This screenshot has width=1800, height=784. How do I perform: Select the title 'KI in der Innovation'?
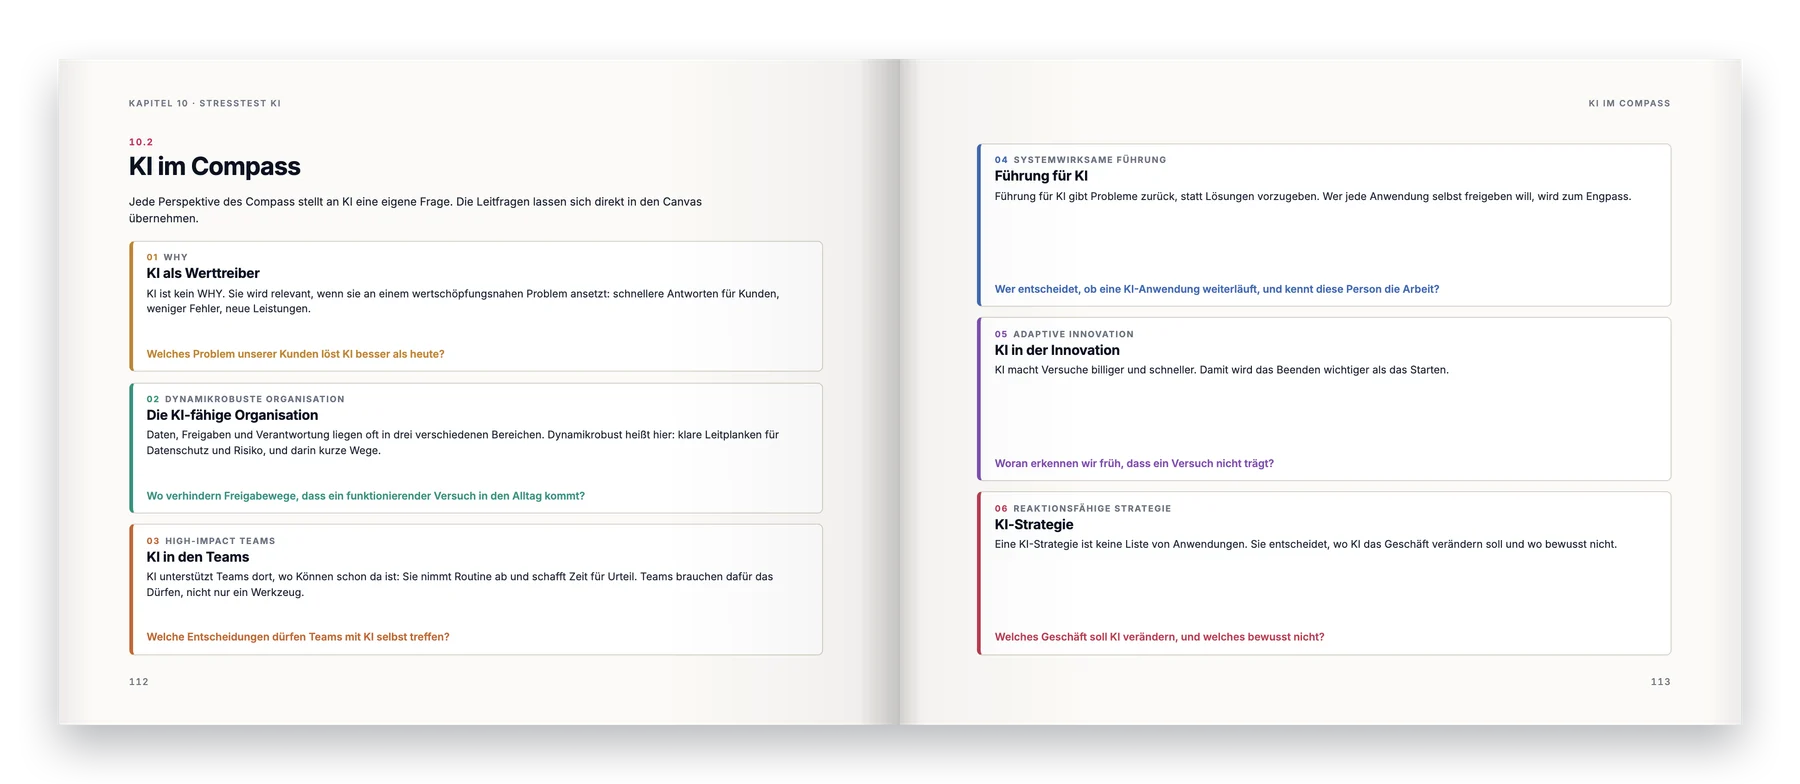[x=1057, y=350]
